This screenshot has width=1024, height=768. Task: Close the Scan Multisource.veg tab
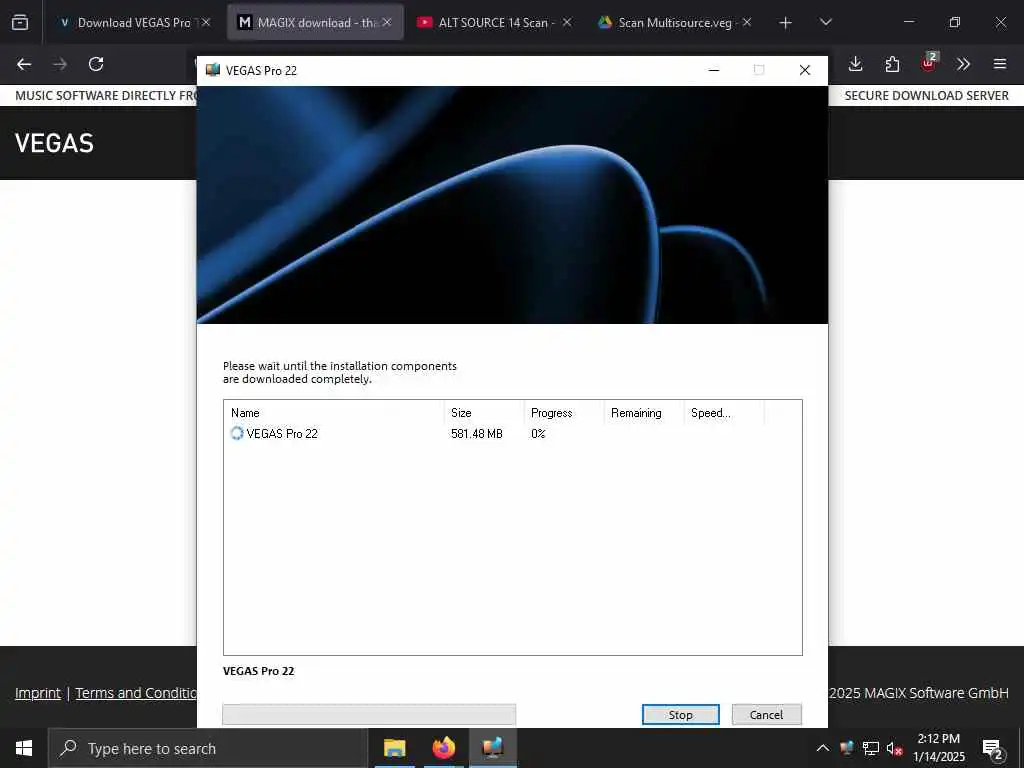(746, 22)
